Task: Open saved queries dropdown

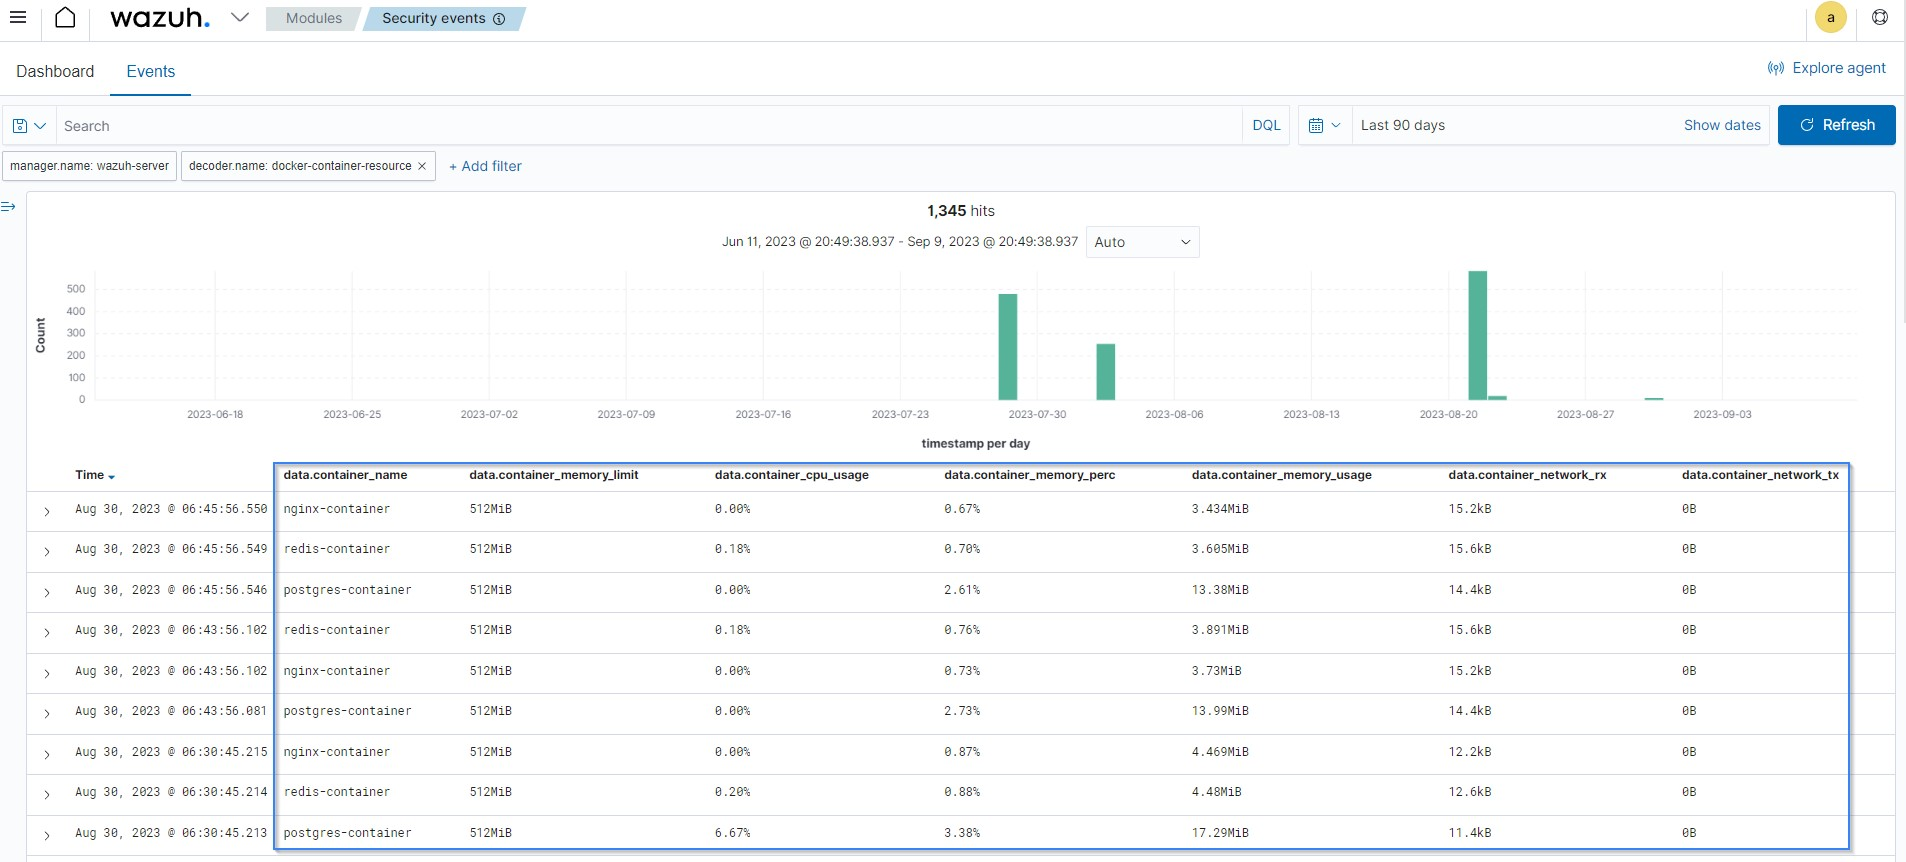Action: pos(29,126)
